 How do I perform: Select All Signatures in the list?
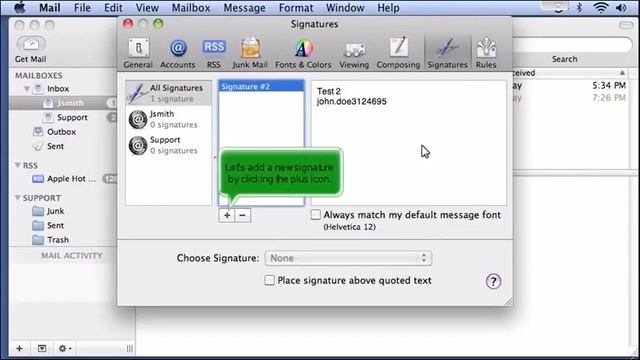[x=168, y=93]
